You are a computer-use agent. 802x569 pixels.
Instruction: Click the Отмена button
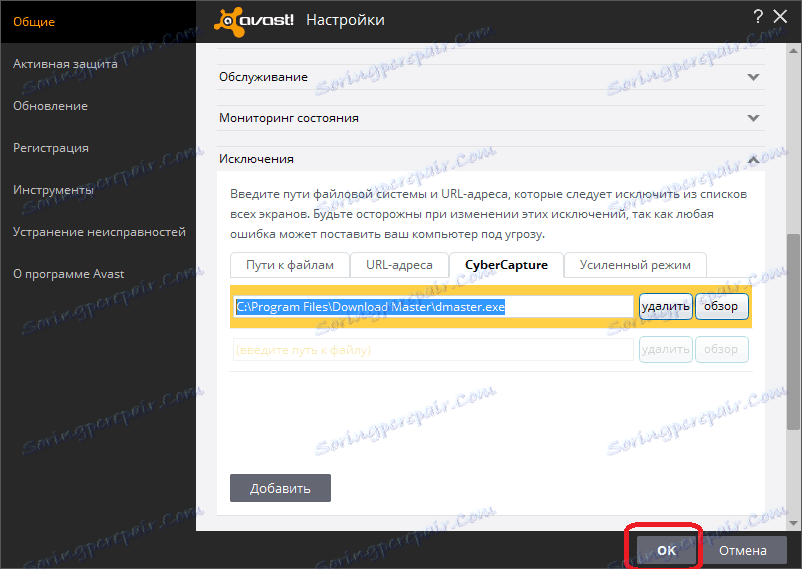(743, 551)
